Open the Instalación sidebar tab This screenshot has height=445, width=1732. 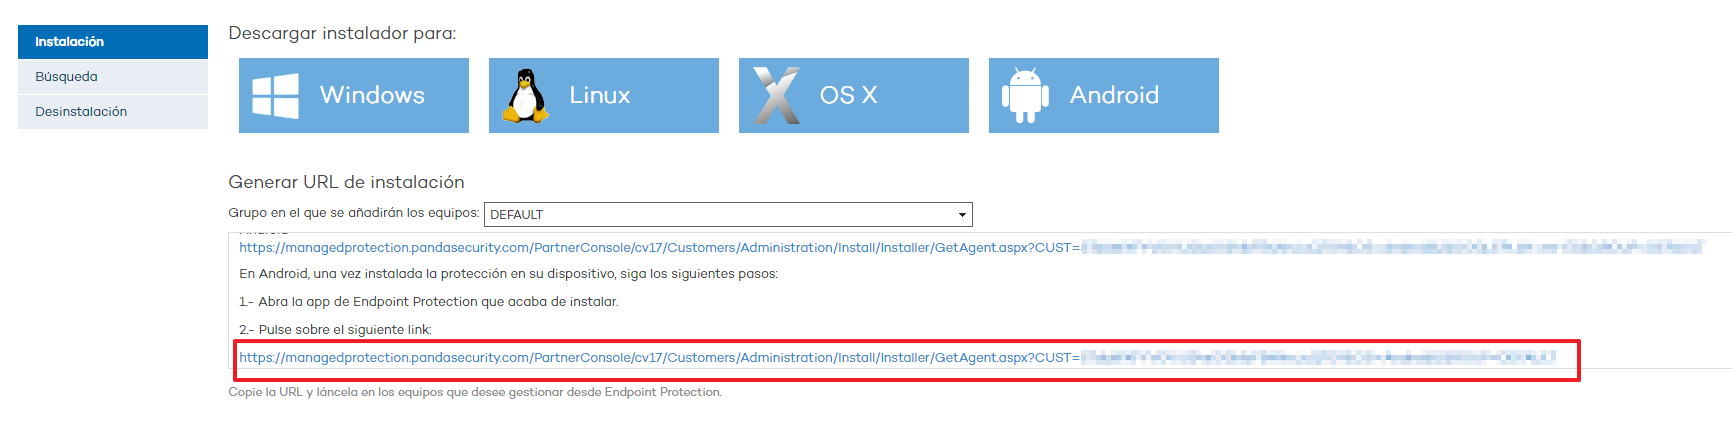(113, 42)
